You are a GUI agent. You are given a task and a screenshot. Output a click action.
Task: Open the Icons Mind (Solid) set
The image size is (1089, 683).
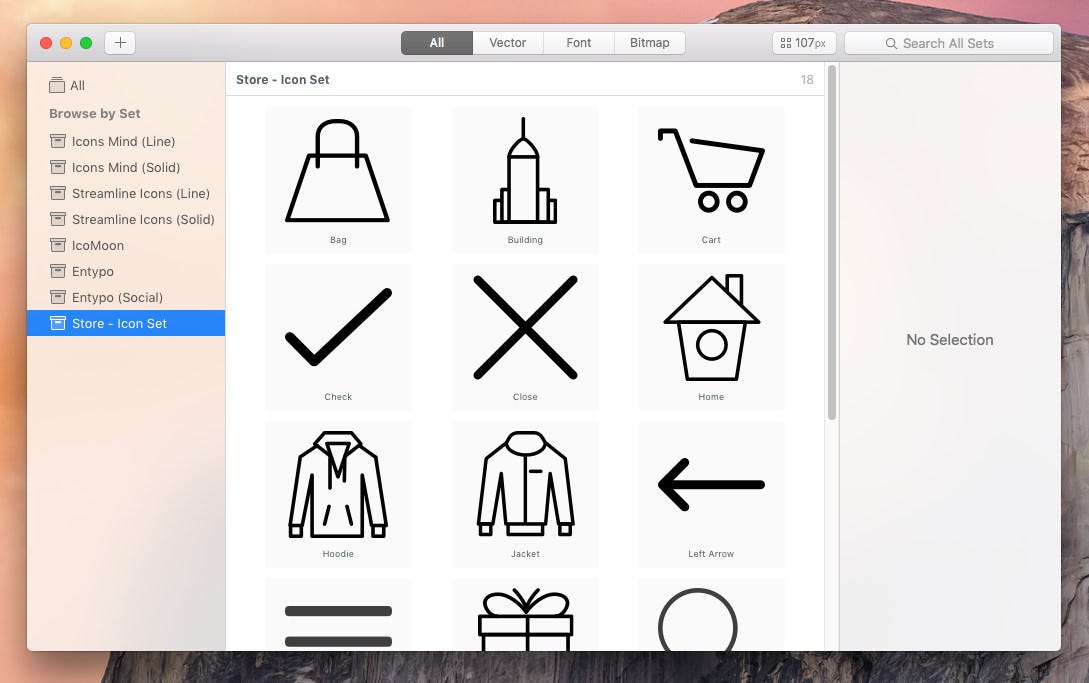[126, 167]
